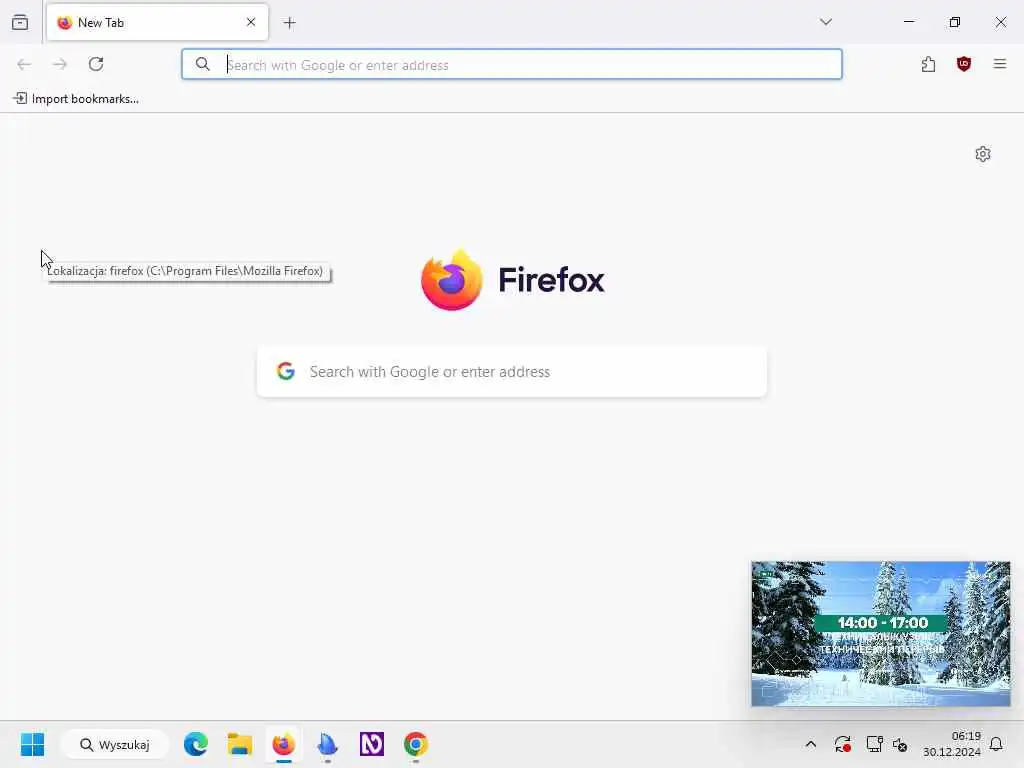Open the notification bell icon
This screenshot has height=768, width=1024.
pyautogui.click(x=997, y=744)
